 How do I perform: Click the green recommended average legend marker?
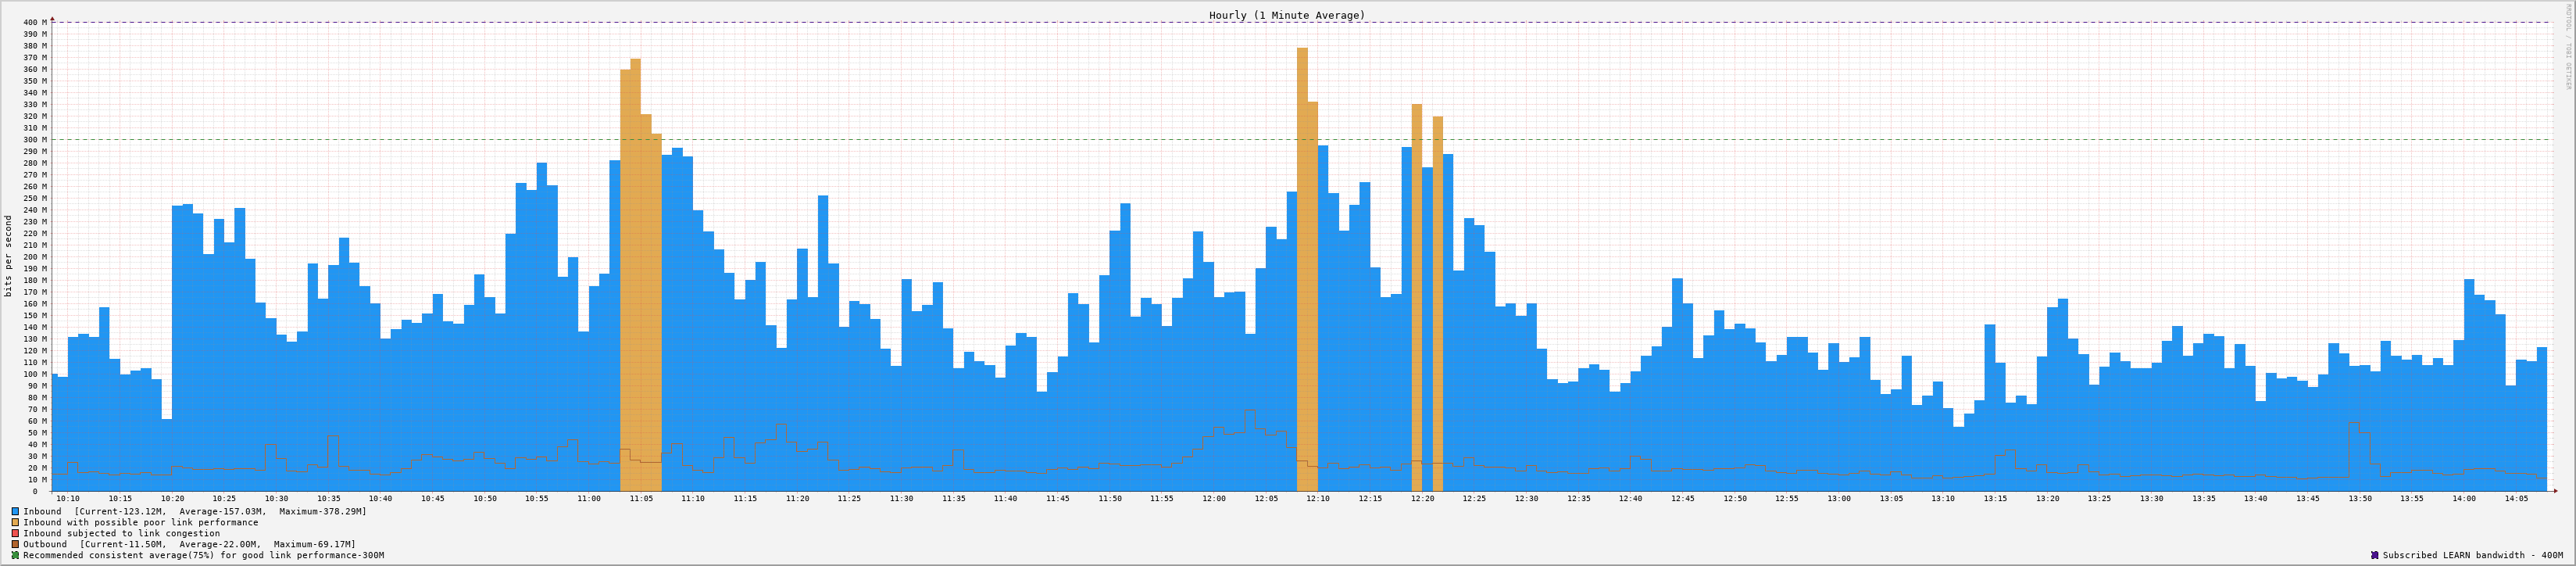(15, 555)
